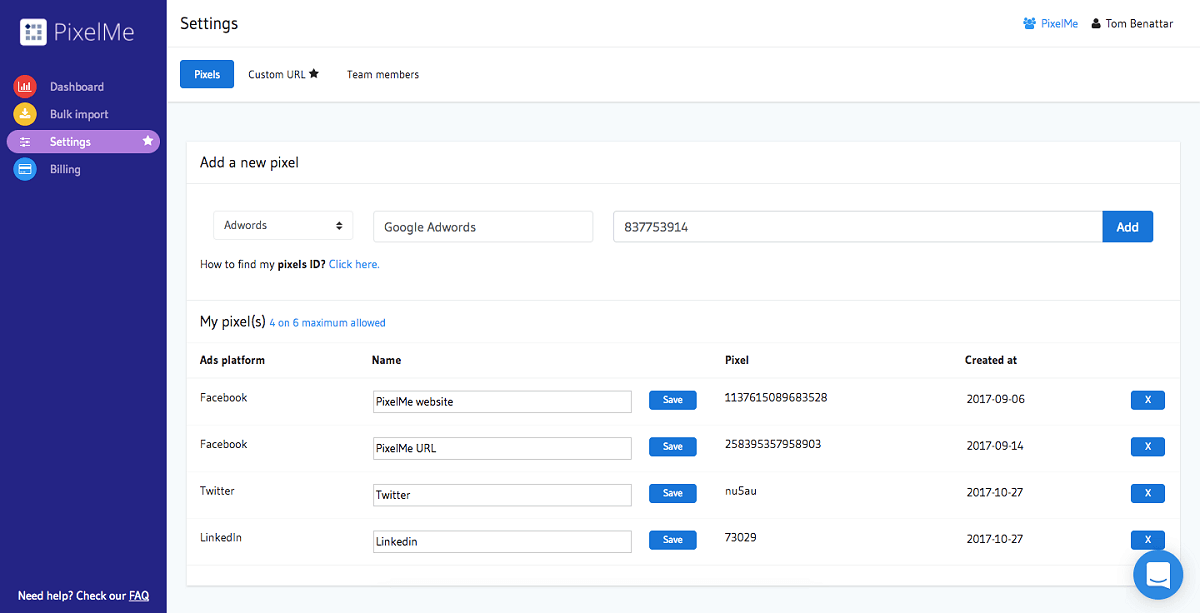The image size is (1200, 613).
Task: Click the 'Name' column header
Action: (x=386, y=360)
